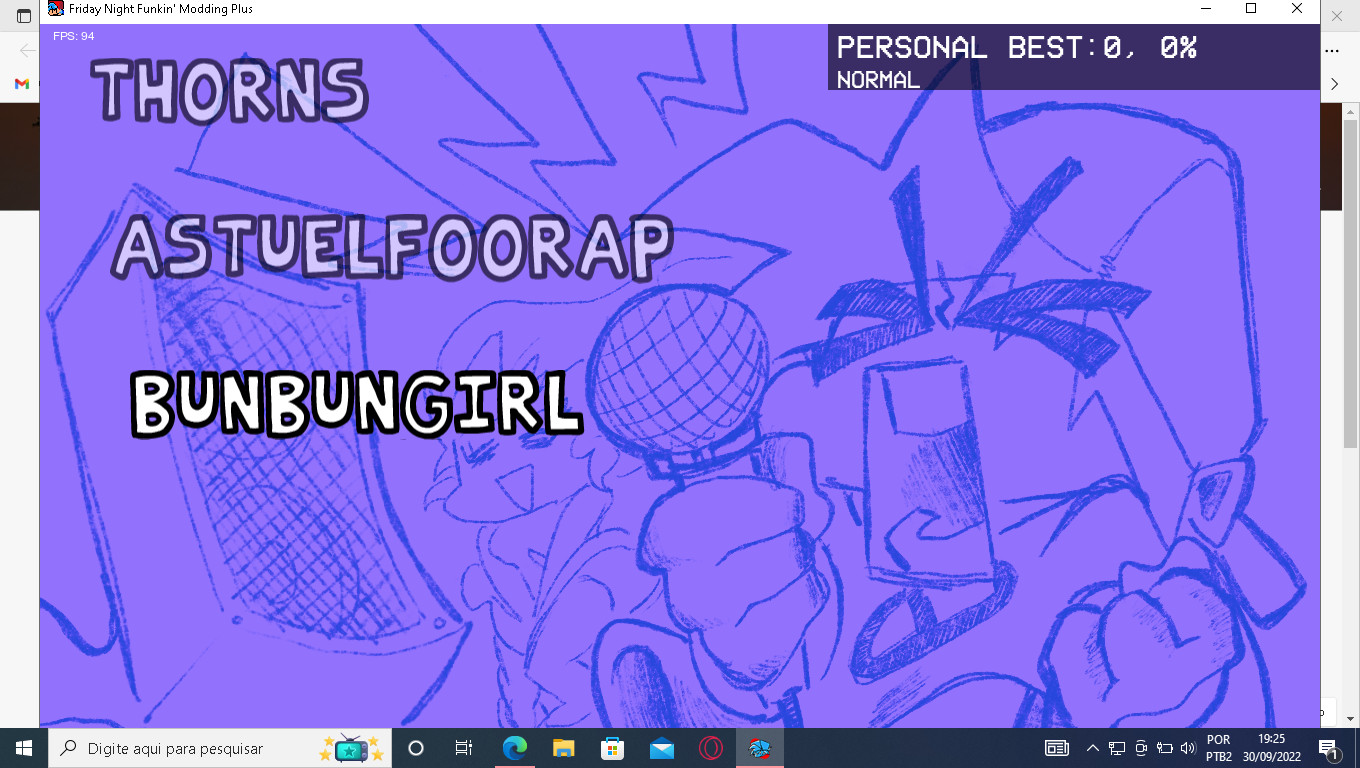The image size is (1360, 768).
Task: Maximize the Friday Night Funkin' window
Action: [1251, 9]
